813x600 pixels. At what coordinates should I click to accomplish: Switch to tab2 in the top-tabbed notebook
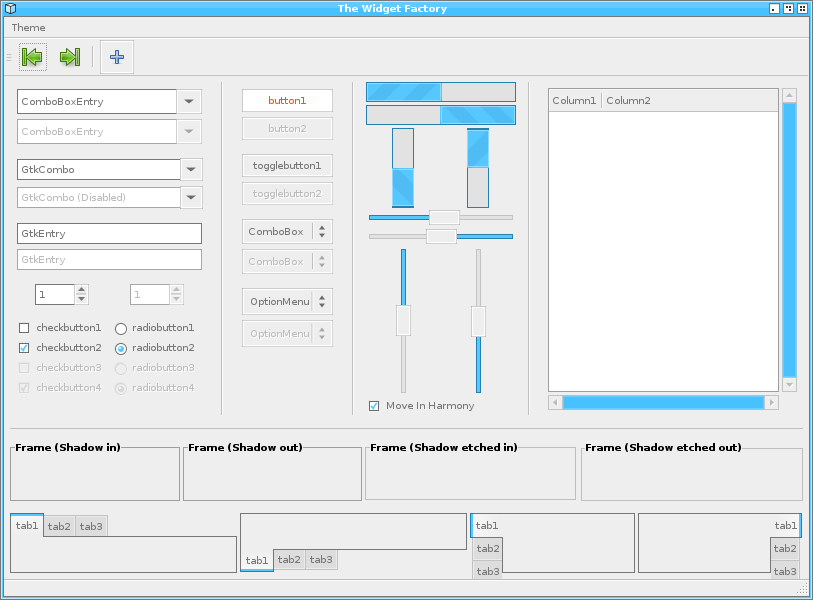coord(59,526)
